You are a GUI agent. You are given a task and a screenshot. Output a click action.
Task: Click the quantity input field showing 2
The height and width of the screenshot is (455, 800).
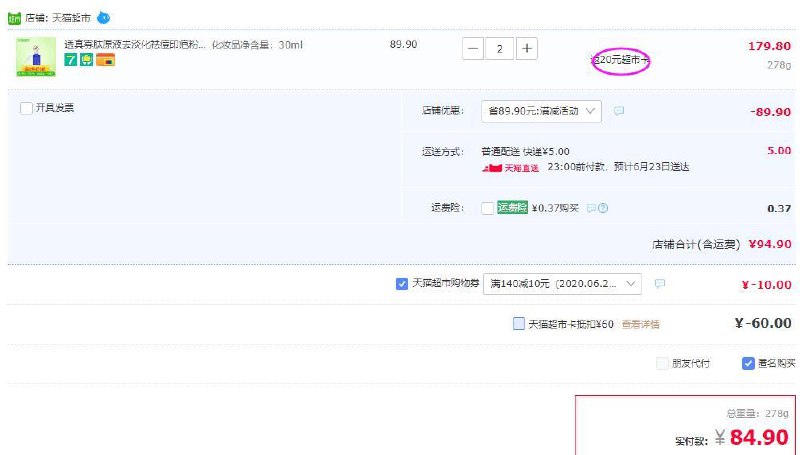pyautogui.click(x=499, y=48)
